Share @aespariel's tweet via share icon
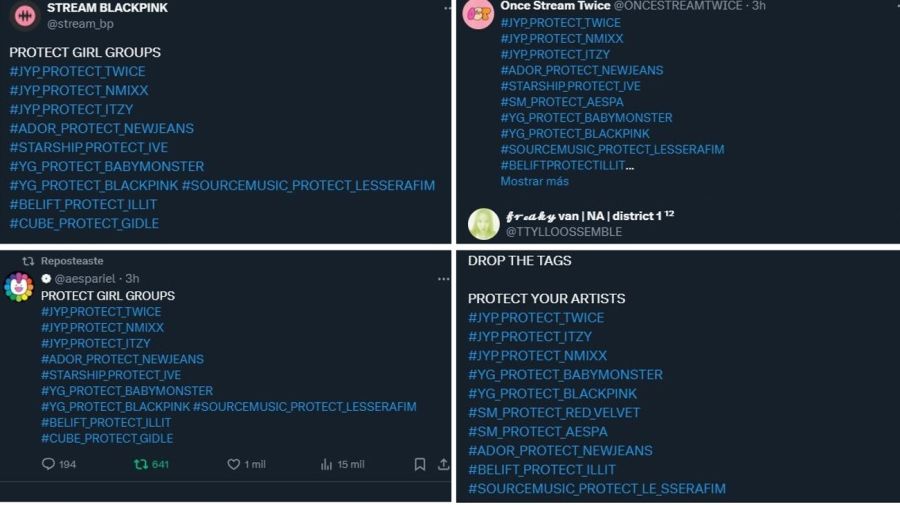 click(x=443, y=464)
